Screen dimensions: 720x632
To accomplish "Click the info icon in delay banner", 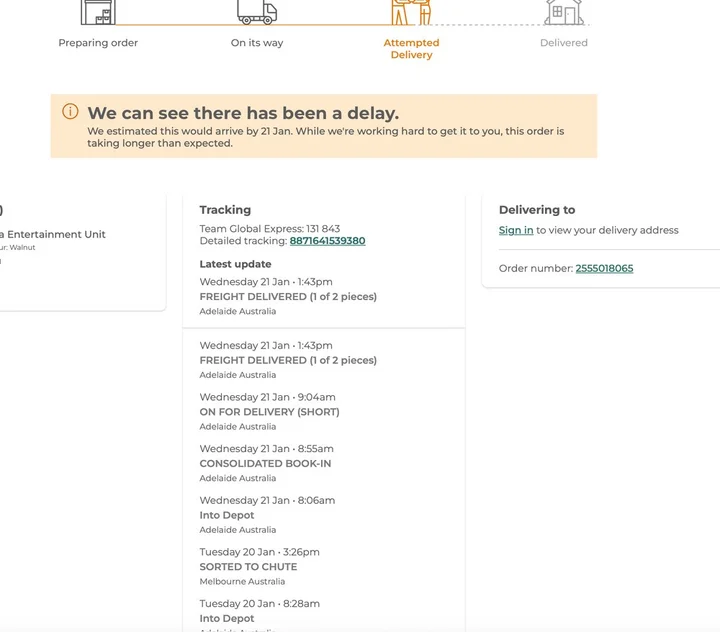I will click(x=70, y=112).
